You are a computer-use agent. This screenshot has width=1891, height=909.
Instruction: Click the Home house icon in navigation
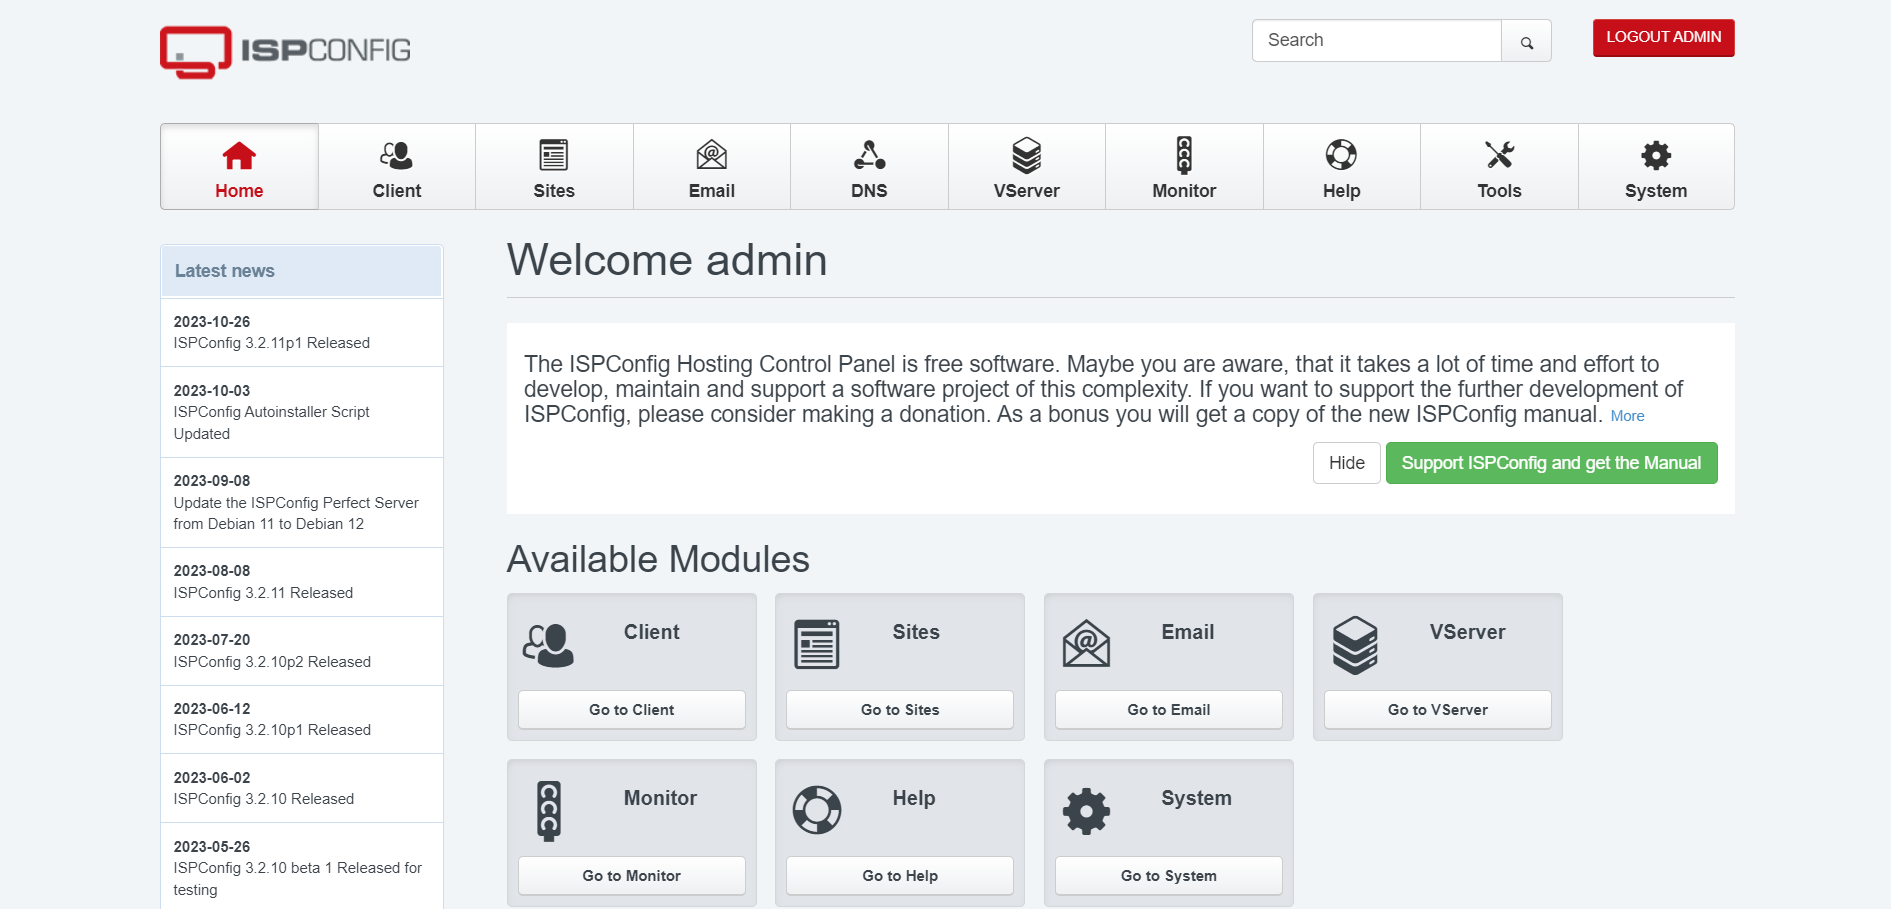(x=239, y=156)
